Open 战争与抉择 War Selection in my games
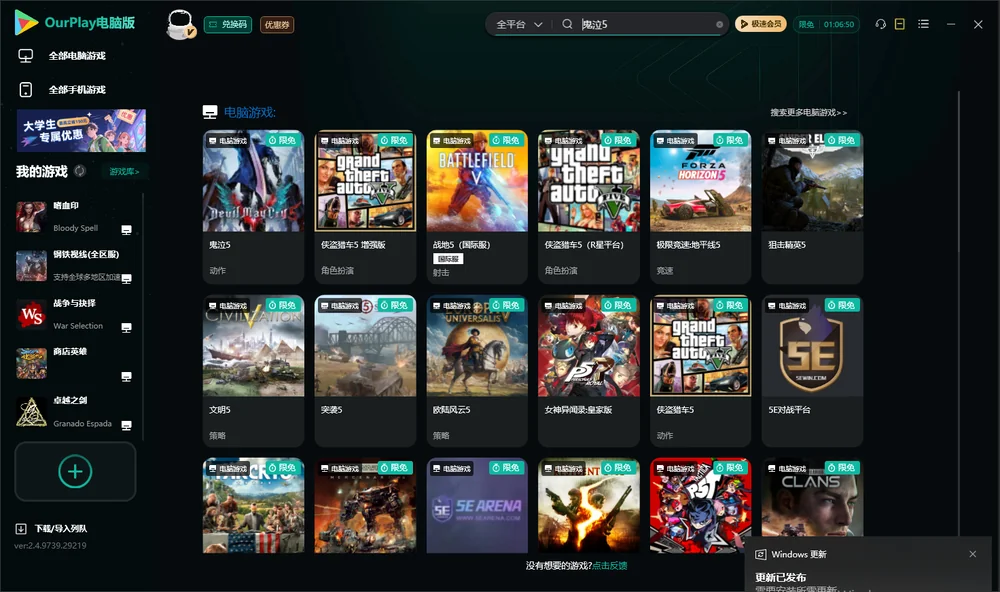 coord(75,314)
